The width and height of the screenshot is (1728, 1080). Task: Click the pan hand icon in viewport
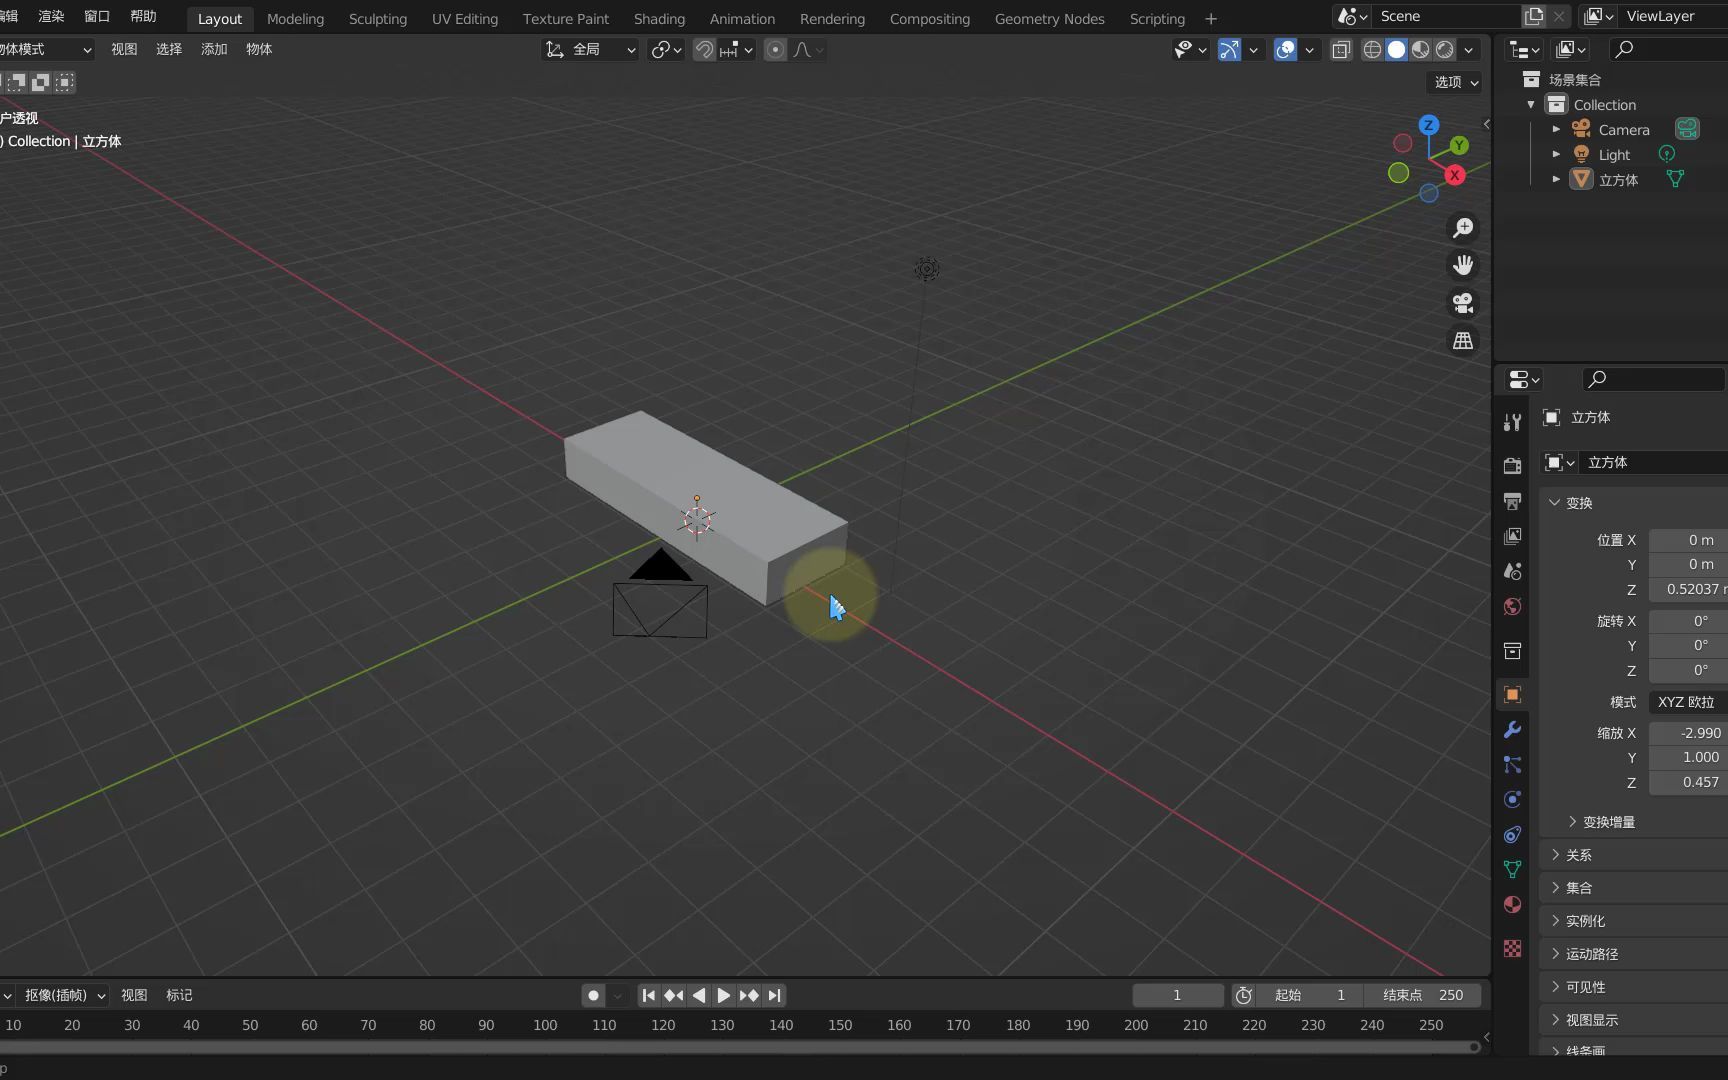point(1463,265)
